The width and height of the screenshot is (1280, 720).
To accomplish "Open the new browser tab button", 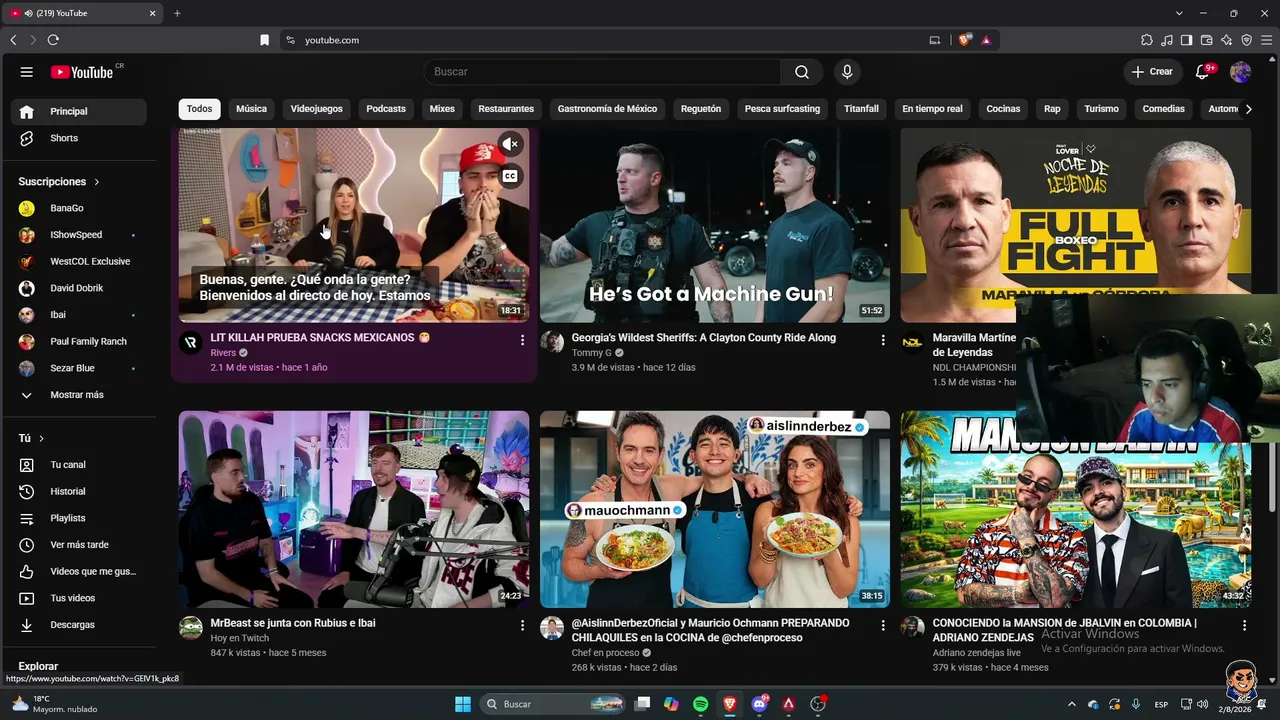I will coord(177,13).
